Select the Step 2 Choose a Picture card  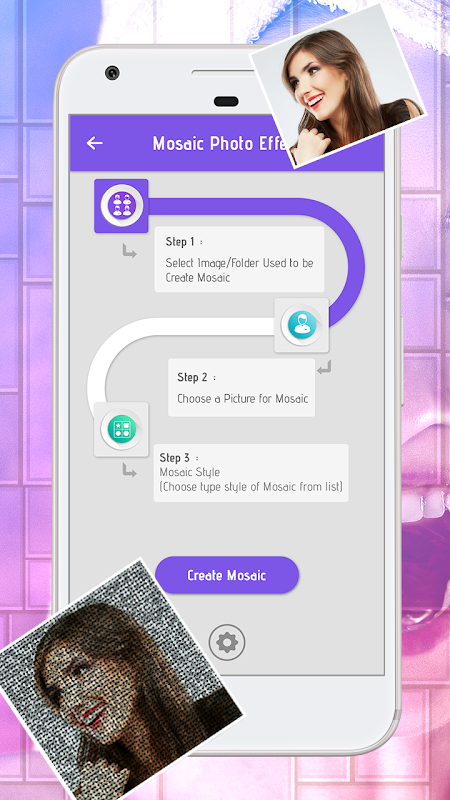pos(241,388)
